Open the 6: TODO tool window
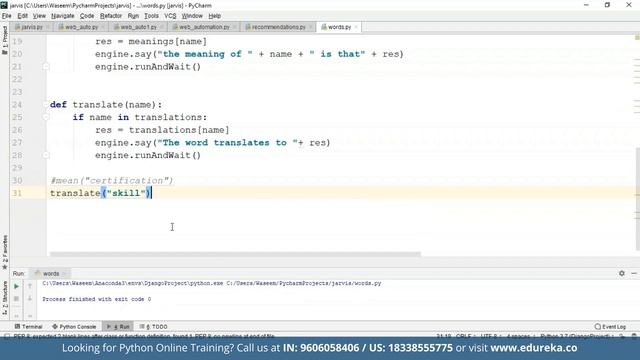The height and width of the screenshot is (360, 640). click(x=153, y=327)
